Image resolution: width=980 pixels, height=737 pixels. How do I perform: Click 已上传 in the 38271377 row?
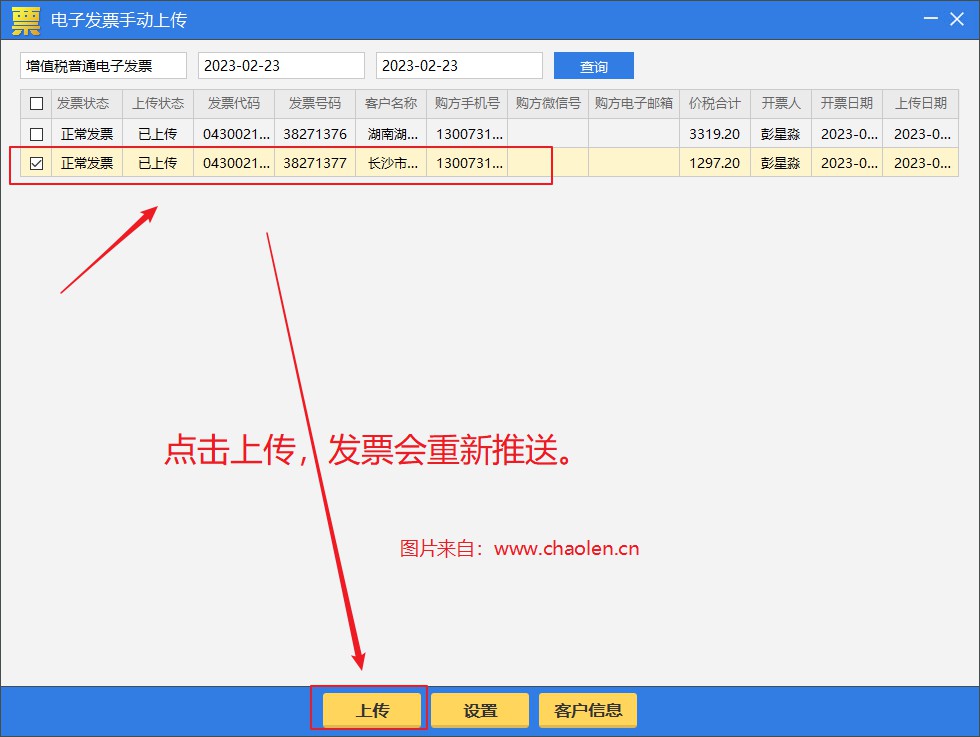[x=158, y=163]
